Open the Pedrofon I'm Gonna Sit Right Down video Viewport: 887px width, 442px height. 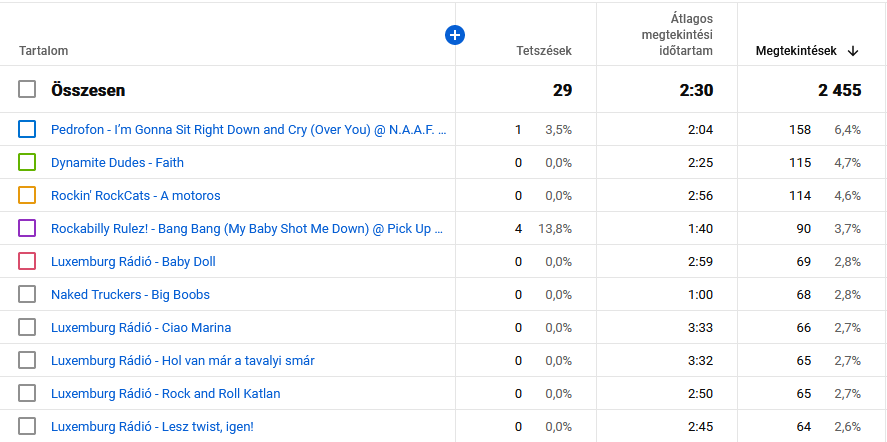(x=248, y=129)
